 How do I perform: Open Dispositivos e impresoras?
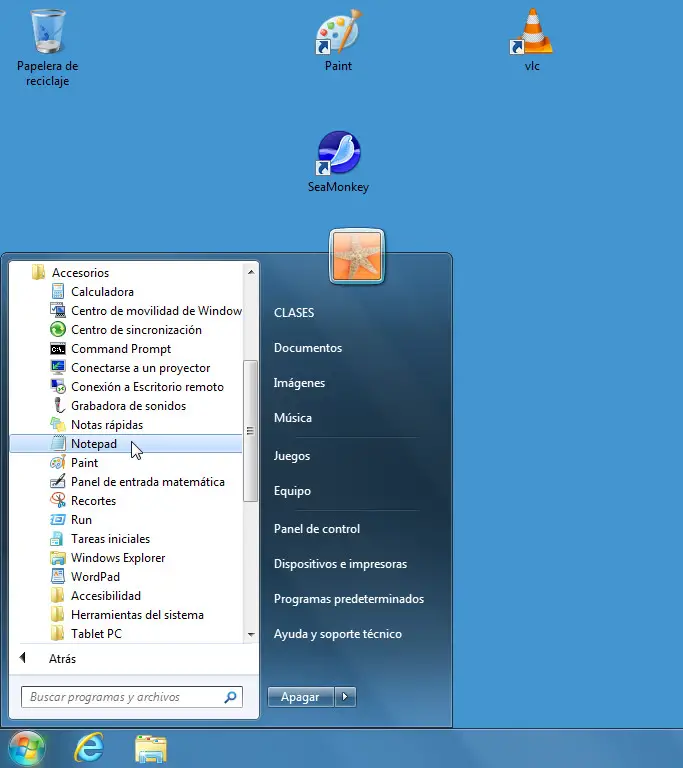pyautogui.click(x=340, y=564)
